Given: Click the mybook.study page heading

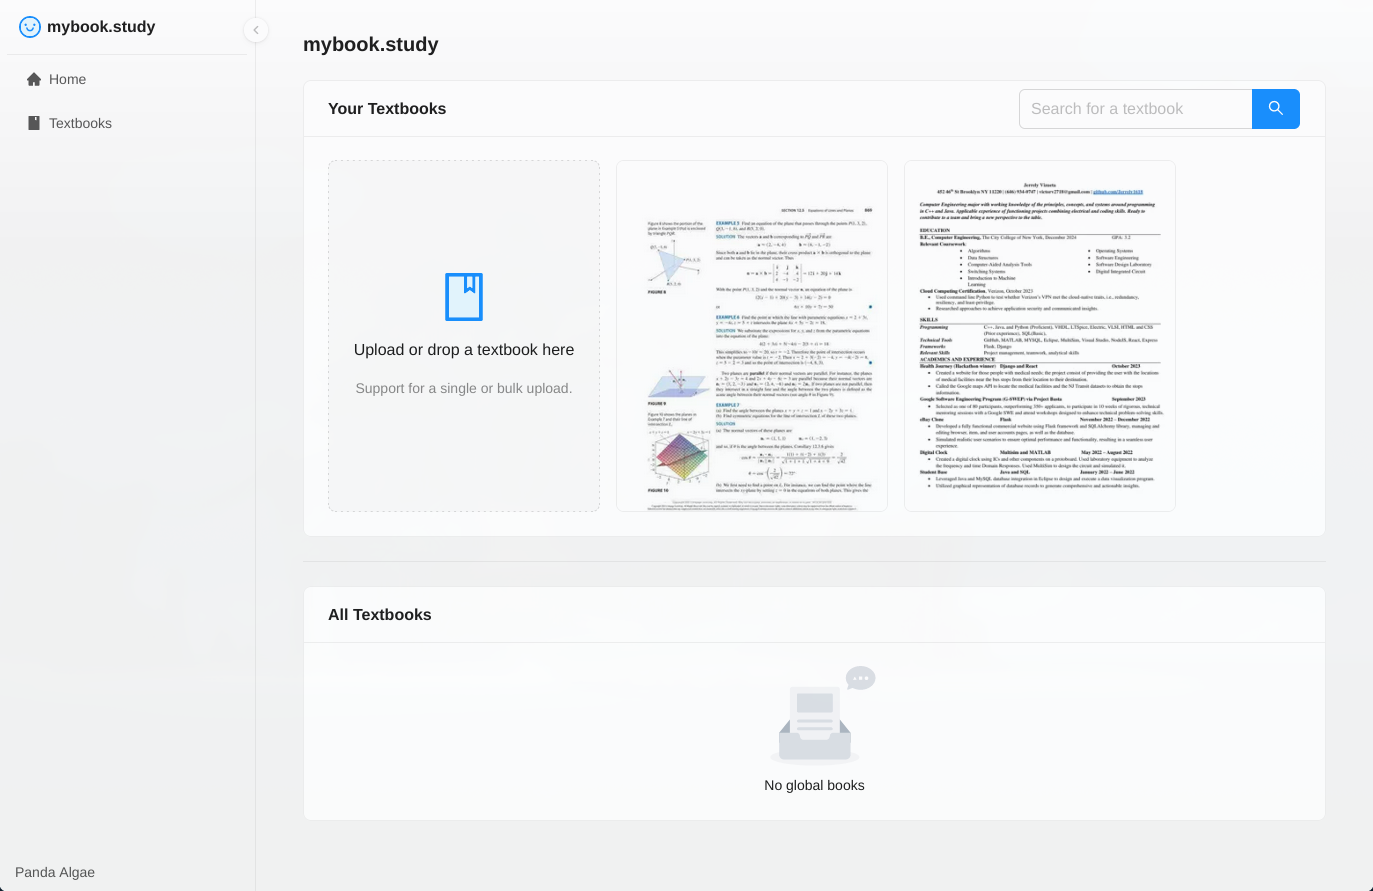Looking at the screenshot, I should tap(371, 44).
